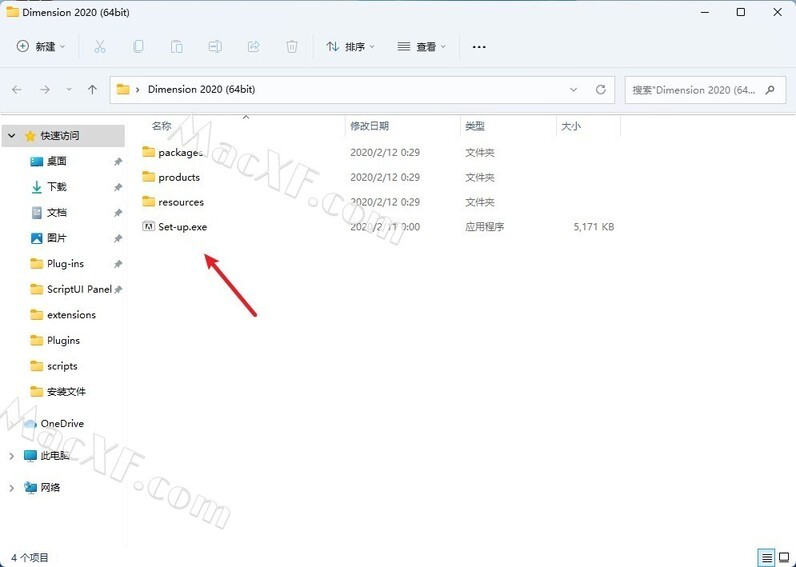Open the 新建 (New) menu
This screenshot has width=796, height=567.
[41, 47]
